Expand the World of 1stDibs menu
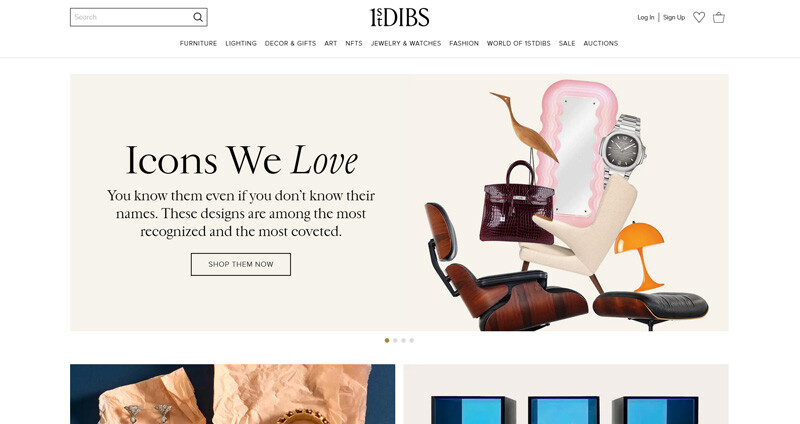Viewport: 800px width, 424px height. click(x=518, y=43)
